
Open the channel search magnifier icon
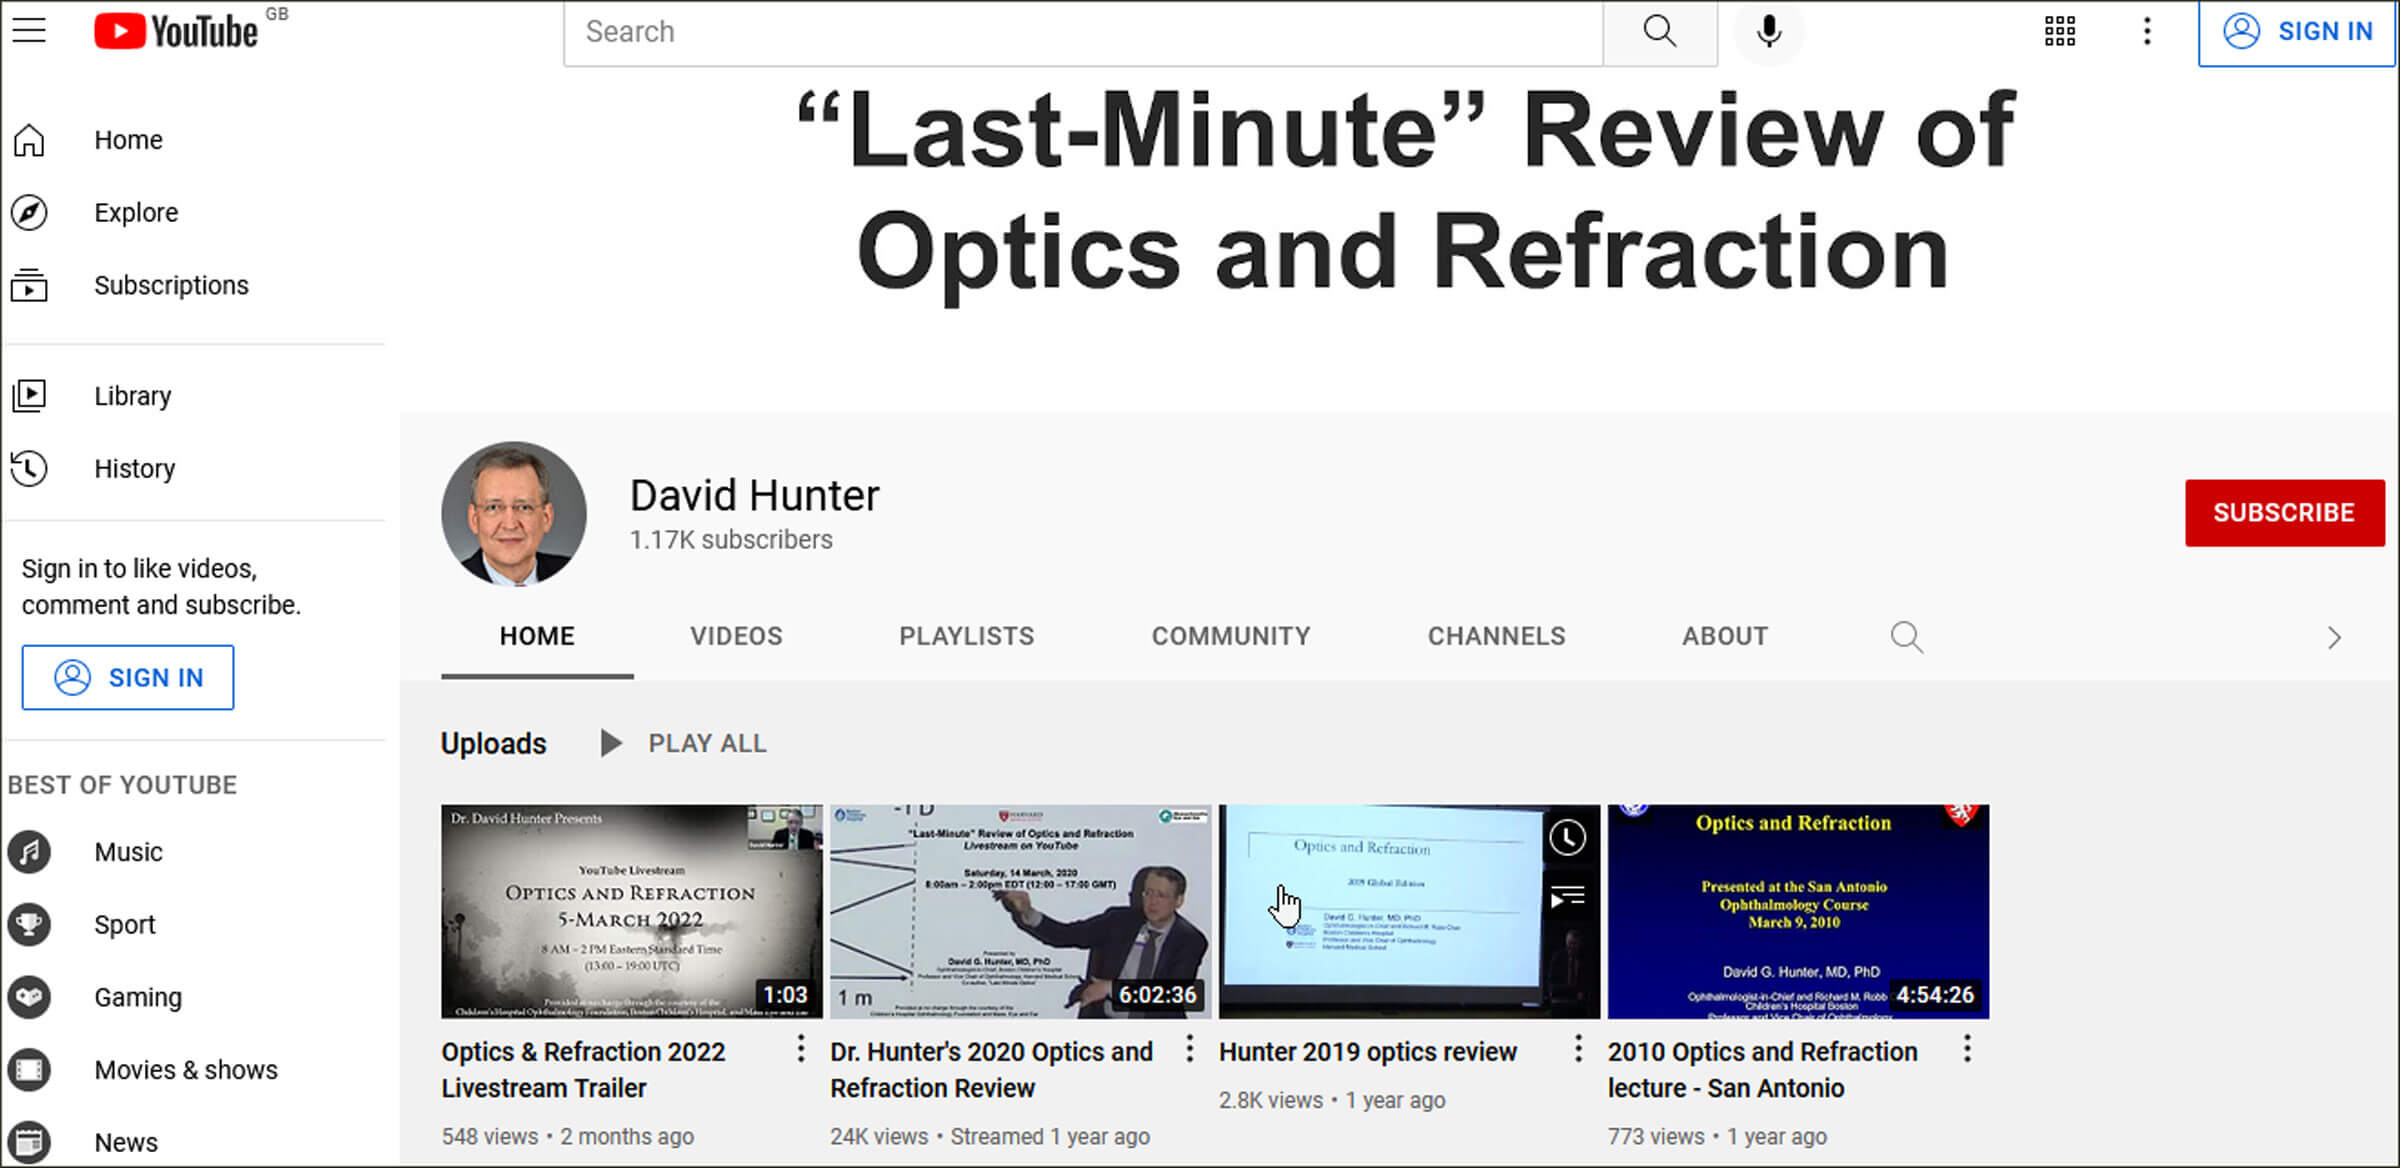tap(1906, 637)
